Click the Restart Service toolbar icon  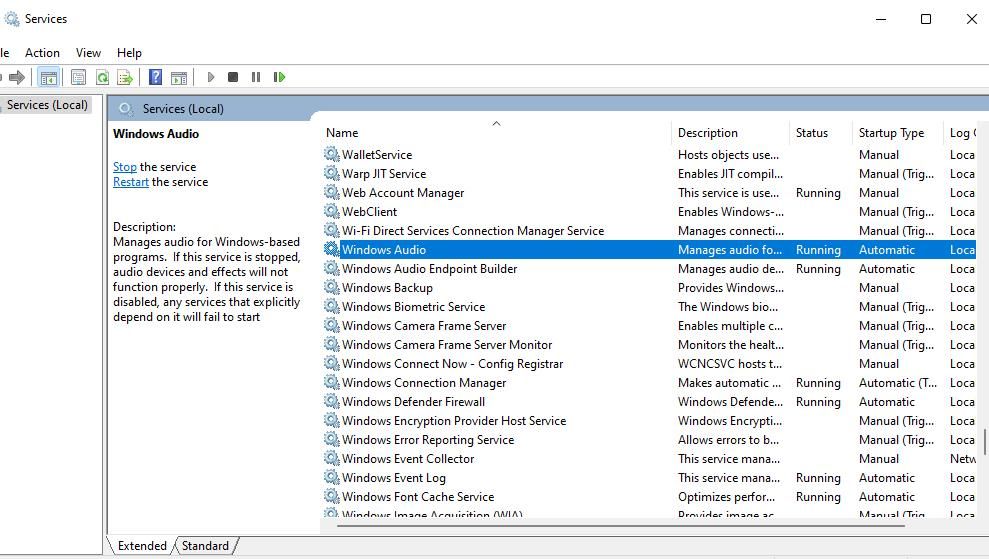pos(279,77)
